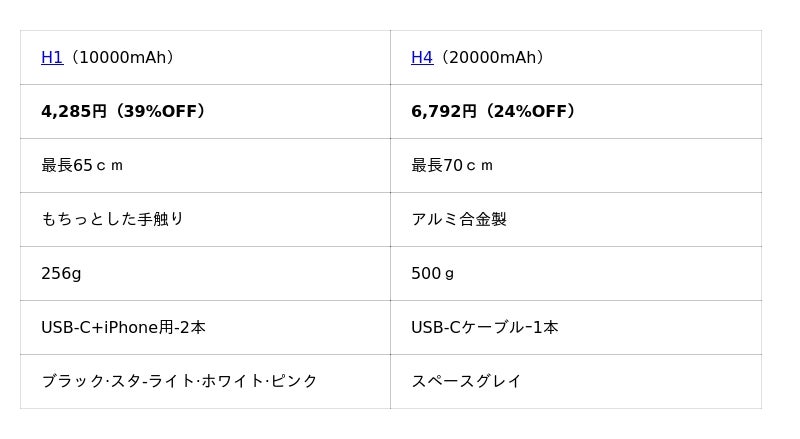The height and width of the screenshot is (439, 800).
Task: Click the 最長70cm length cell
Action: click(452, 166)
